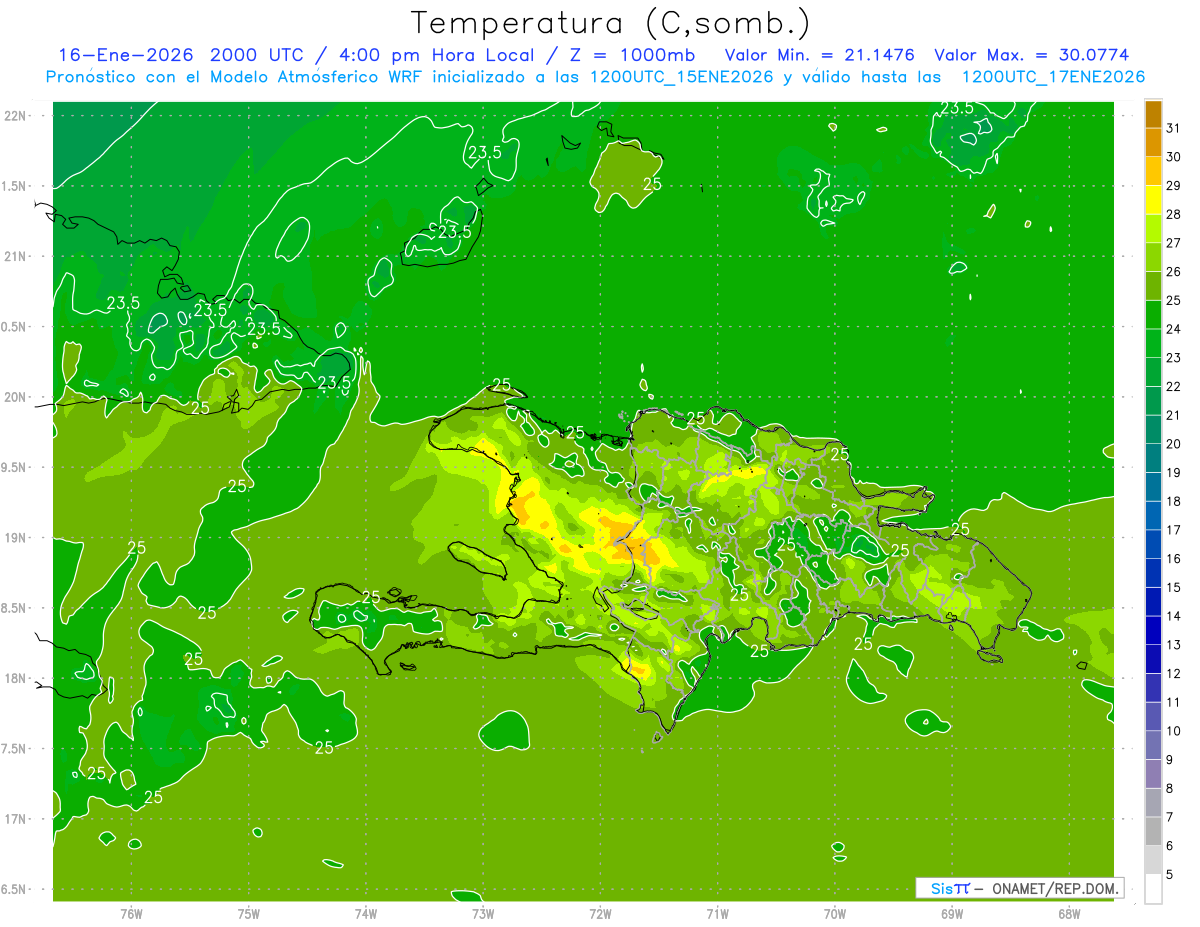Click the "68W" longitude label
Screen dimensions: 1200x927
[1069, 913]
